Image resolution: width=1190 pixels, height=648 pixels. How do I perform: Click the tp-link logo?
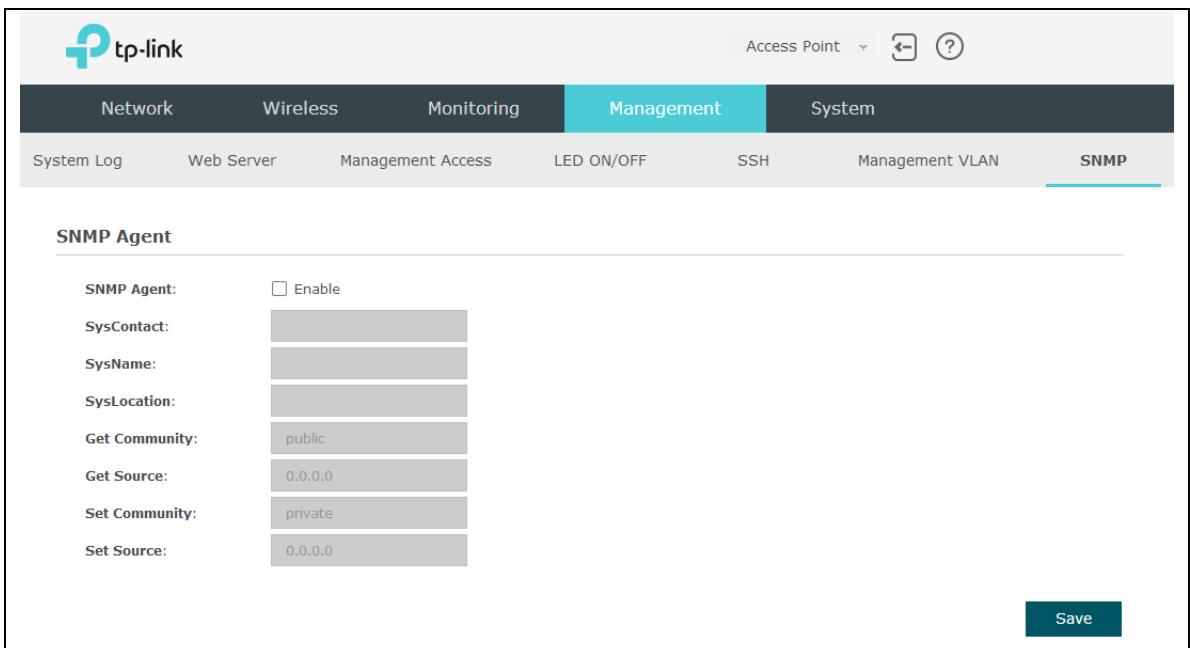[124, 47]
